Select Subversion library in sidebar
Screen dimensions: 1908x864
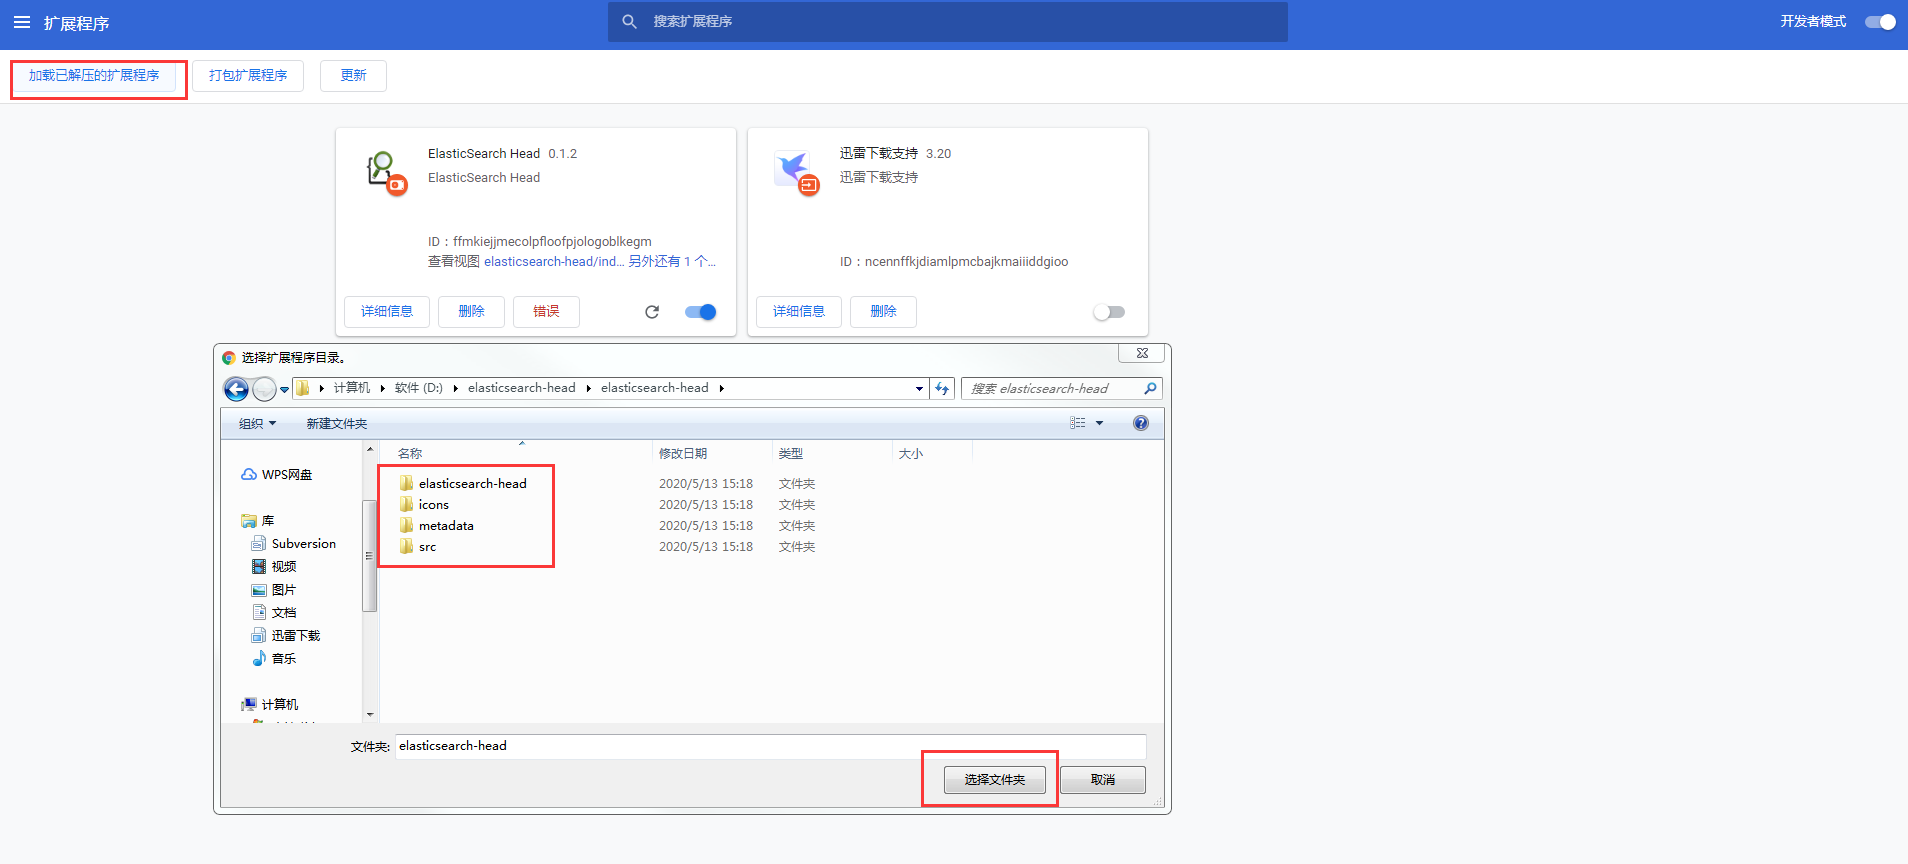294,544
